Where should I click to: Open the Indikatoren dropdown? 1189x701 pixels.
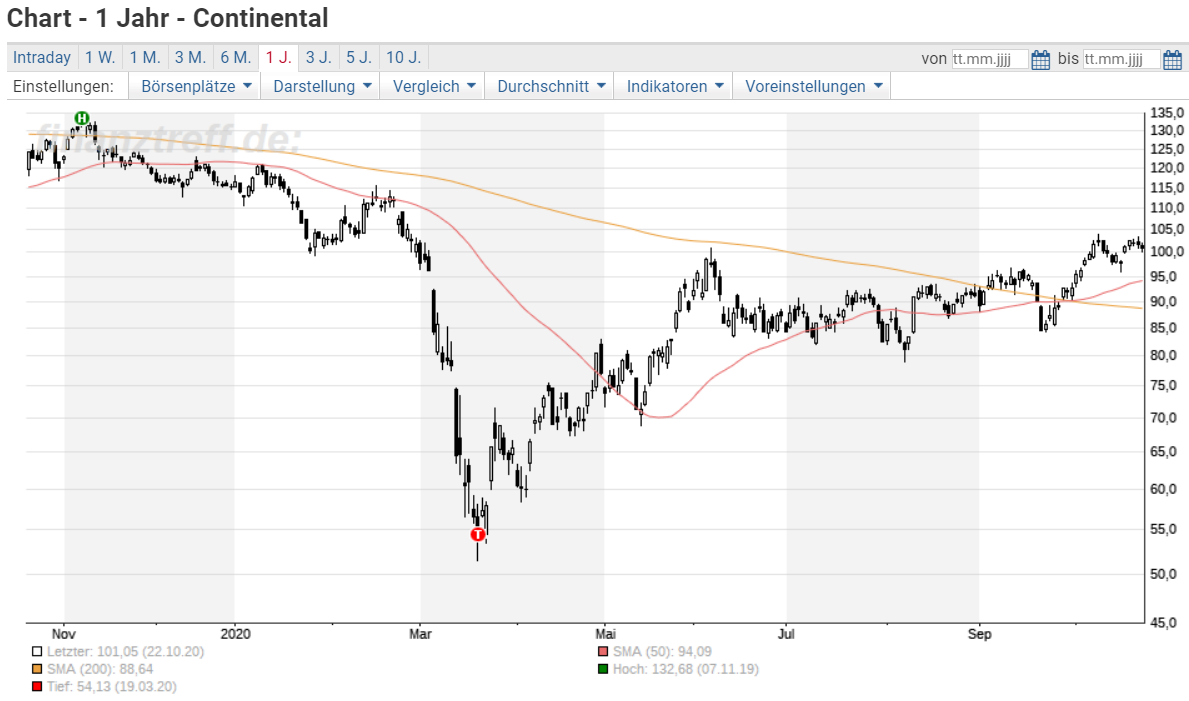pyautogui.click(x=675, y=86)
